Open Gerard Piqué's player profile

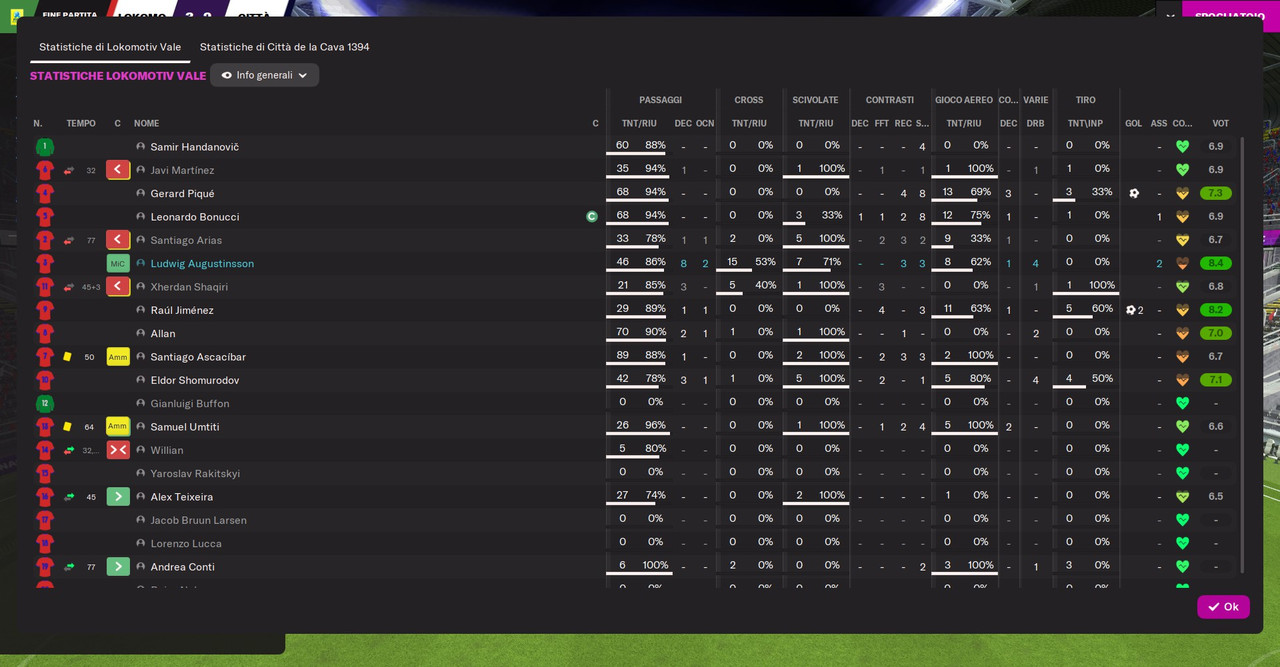tap(182, 194)
